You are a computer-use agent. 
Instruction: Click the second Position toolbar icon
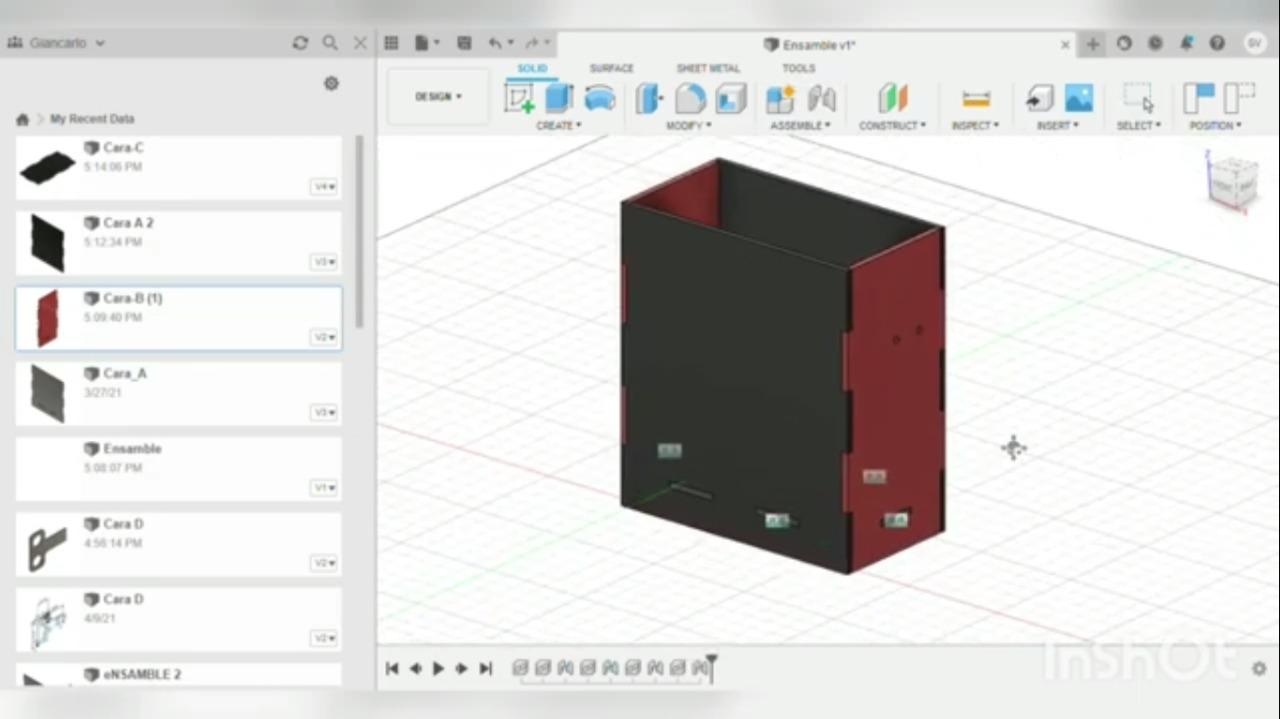coord(1239,98)
